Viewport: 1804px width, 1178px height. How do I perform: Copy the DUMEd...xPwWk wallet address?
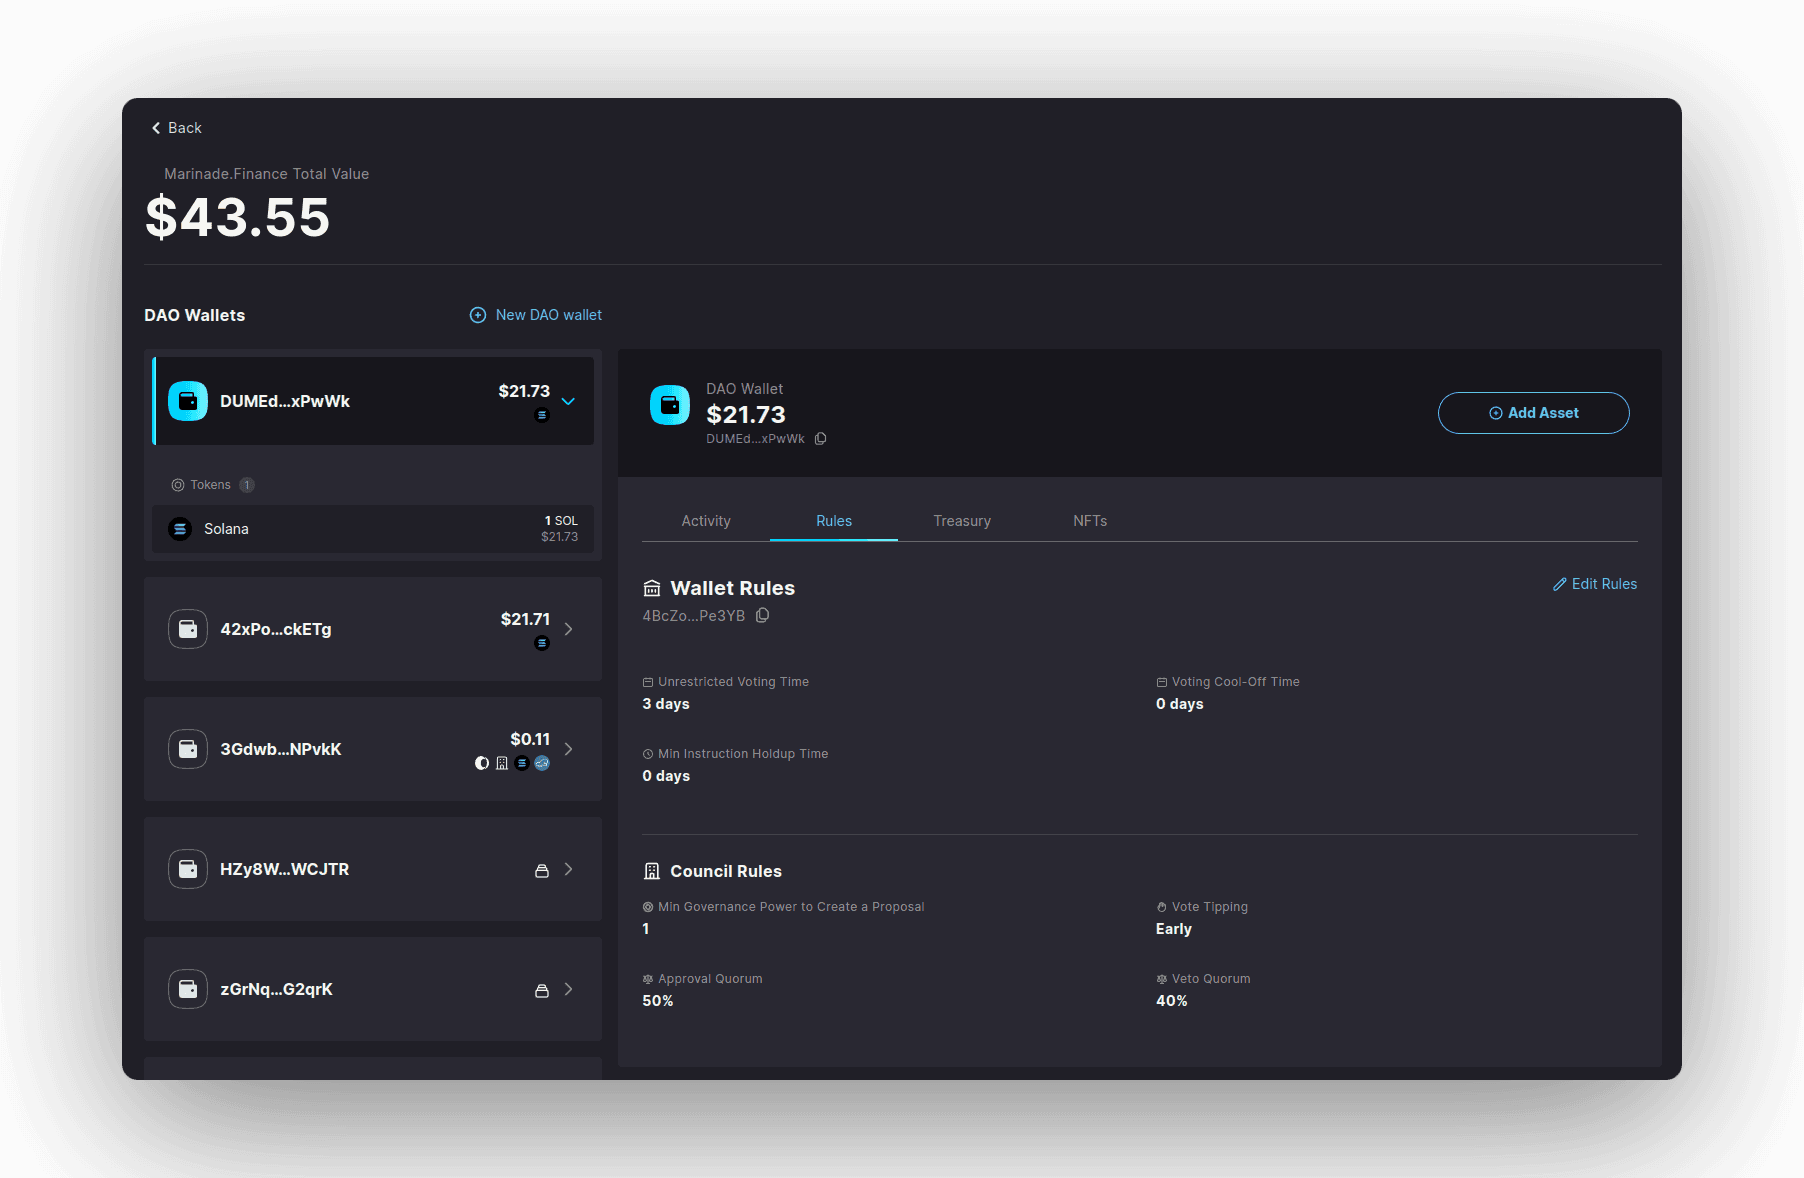pyautogui.click(x=820, y=439)
